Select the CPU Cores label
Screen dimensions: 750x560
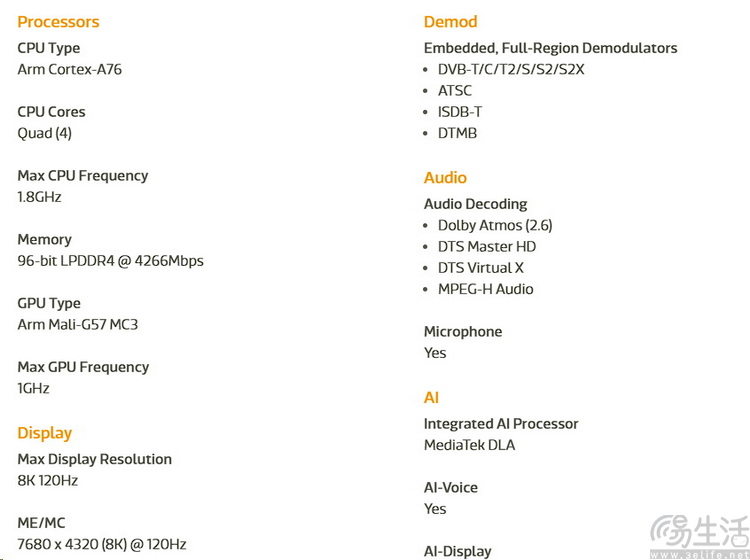click(52, 112)
